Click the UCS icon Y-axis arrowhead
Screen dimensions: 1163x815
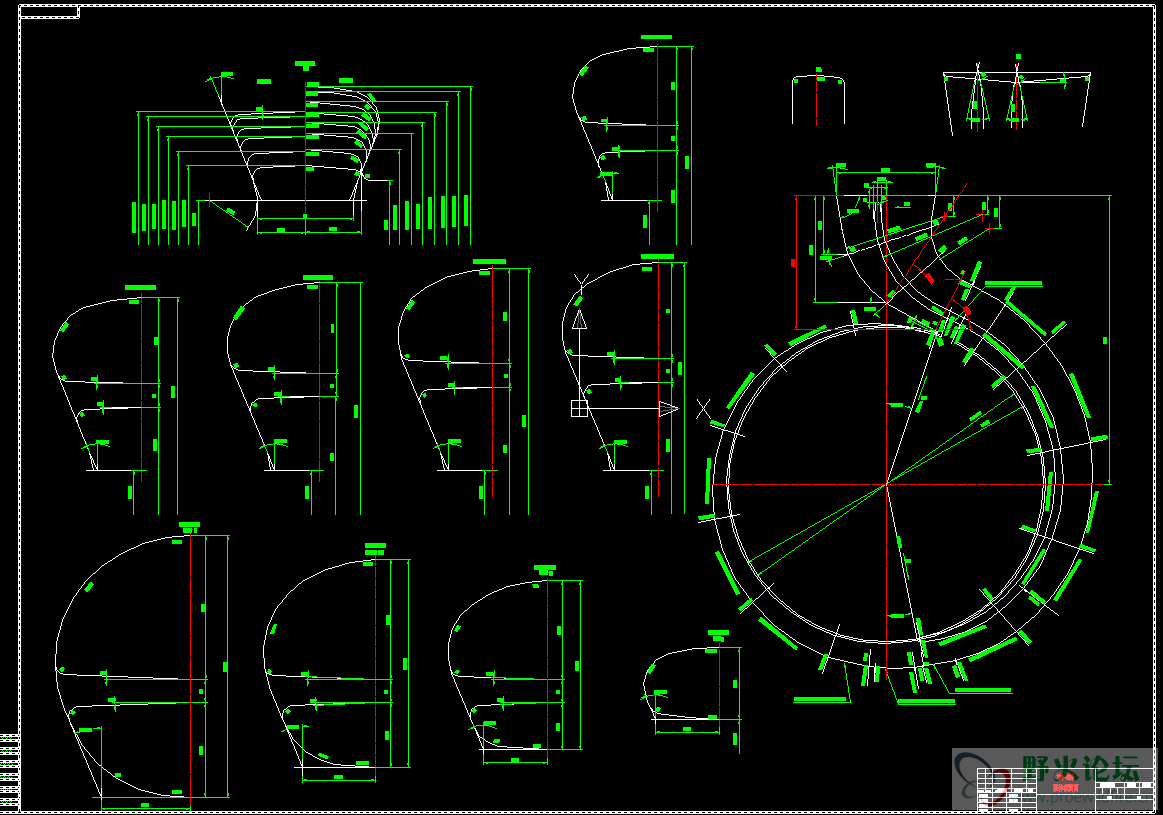click(x=579, y=320)
